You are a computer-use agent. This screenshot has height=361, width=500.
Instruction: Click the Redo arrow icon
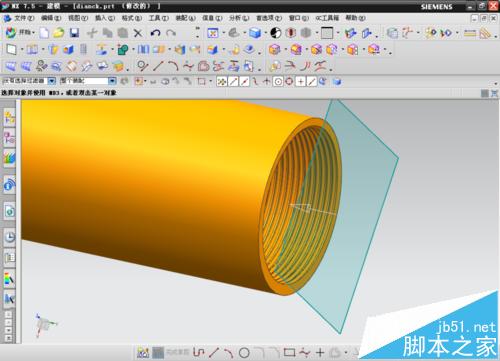coord(171,33)
